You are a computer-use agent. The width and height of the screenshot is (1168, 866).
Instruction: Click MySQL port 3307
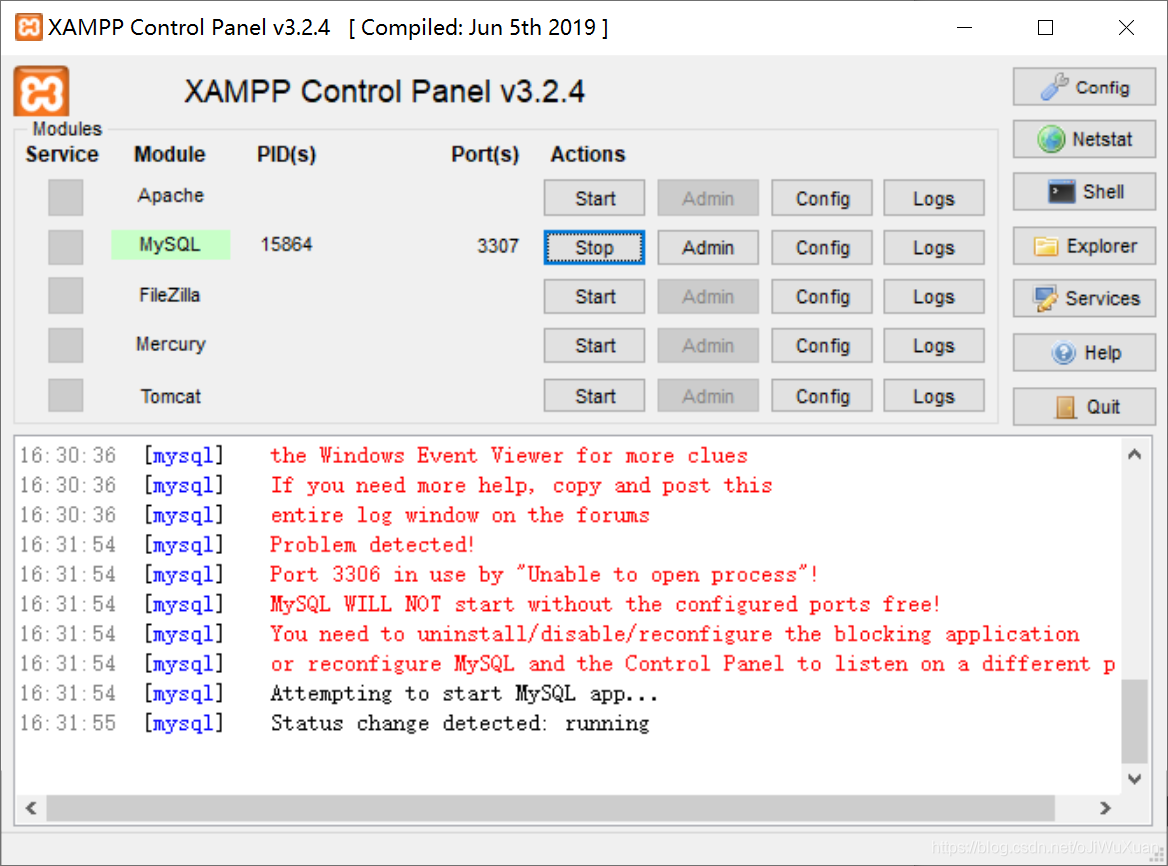coord(498,246)
